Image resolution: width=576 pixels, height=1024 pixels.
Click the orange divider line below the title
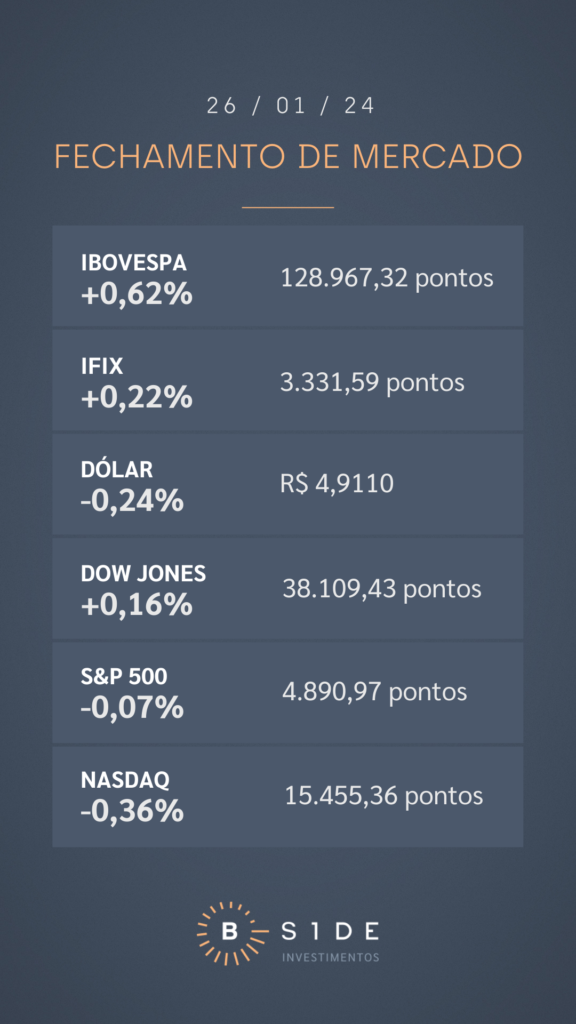point(288,208)
